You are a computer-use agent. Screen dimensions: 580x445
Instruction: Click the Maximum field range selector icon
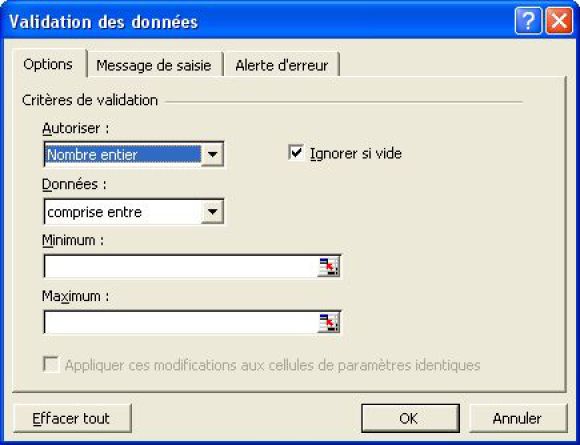[x=328, y=322]
